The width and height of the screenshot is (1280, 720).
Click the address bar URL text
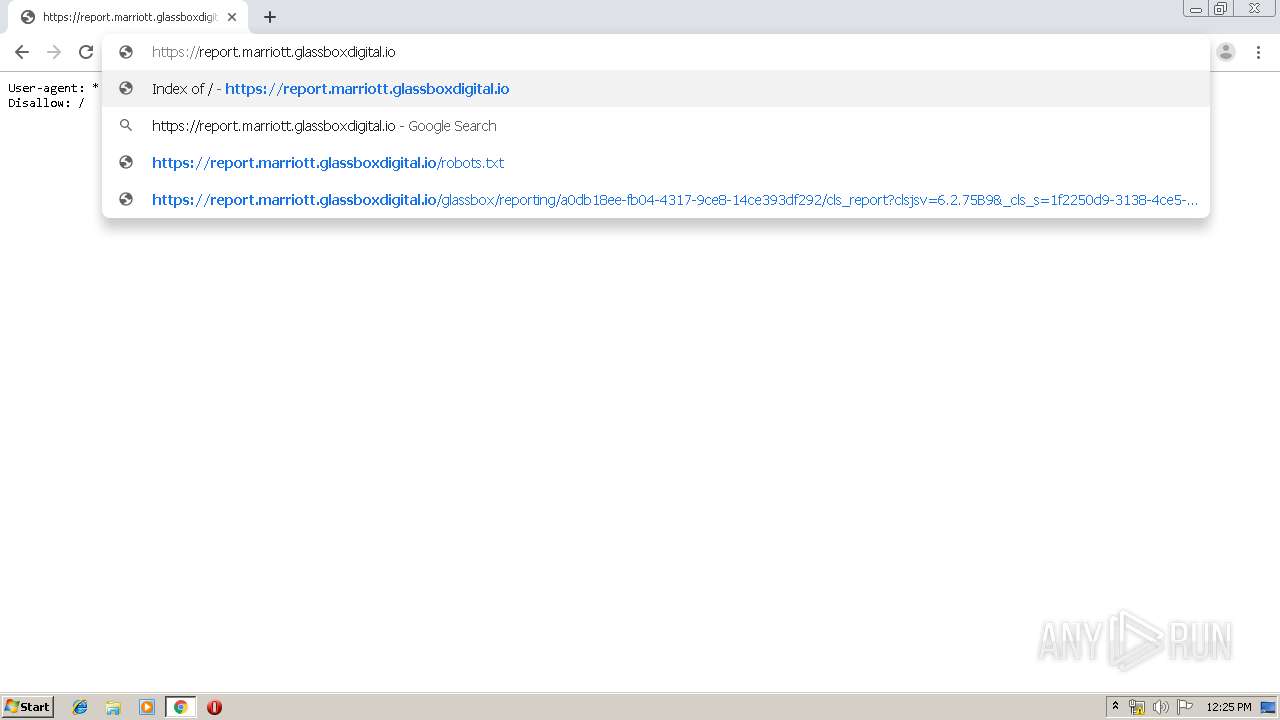274,52
